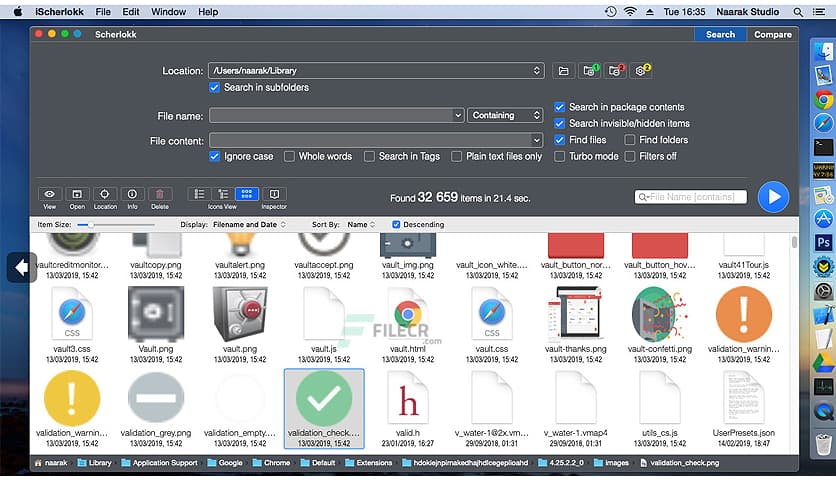
Task: Click Application Support in path bar
Action: [159, 463]
